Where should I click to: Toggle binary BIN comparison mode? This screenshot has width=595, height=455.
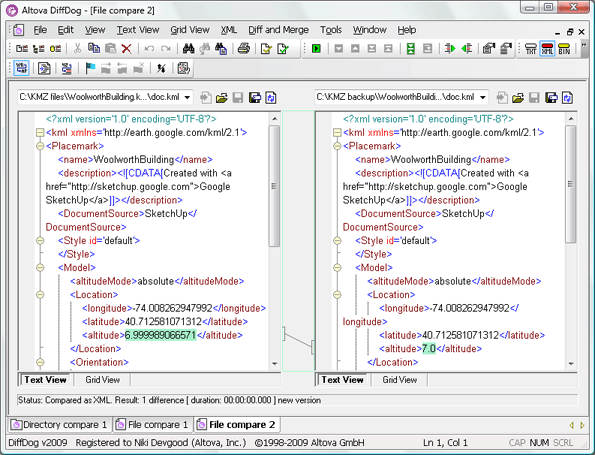click(x=564, y=49)
